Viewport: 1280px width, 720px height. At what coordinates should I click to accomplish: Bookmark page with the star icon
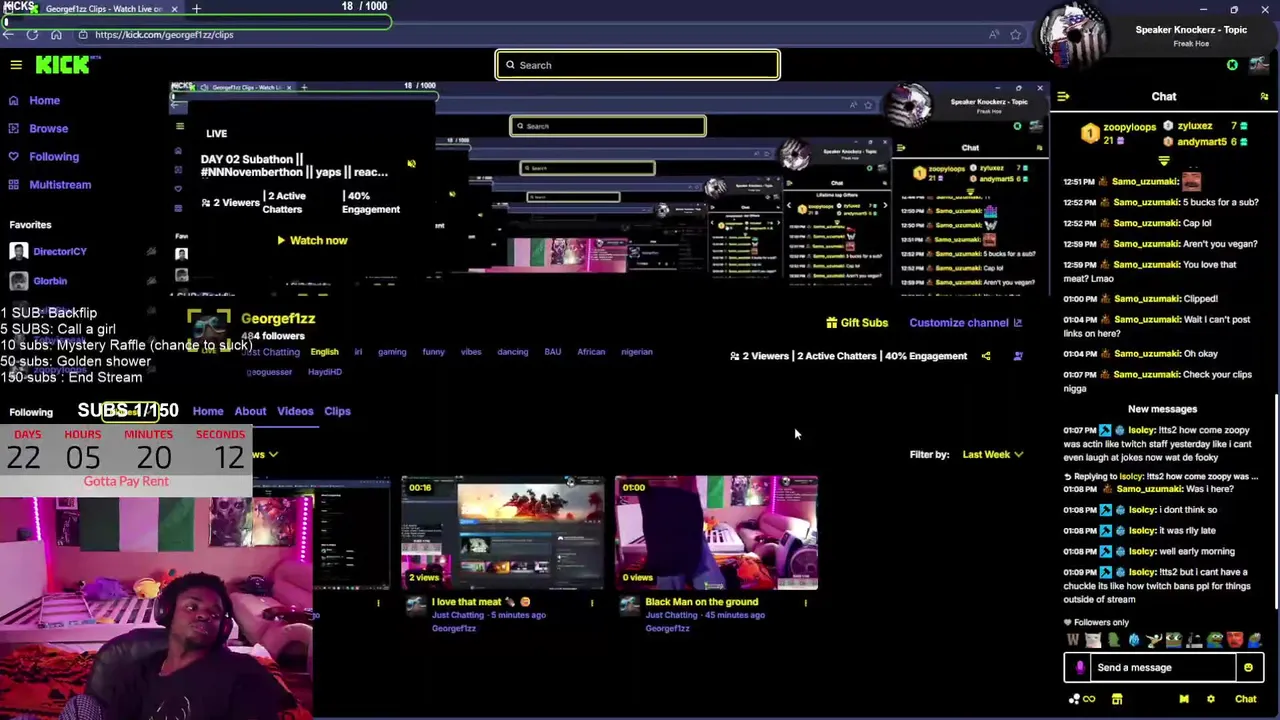[x=1016, y=34]
